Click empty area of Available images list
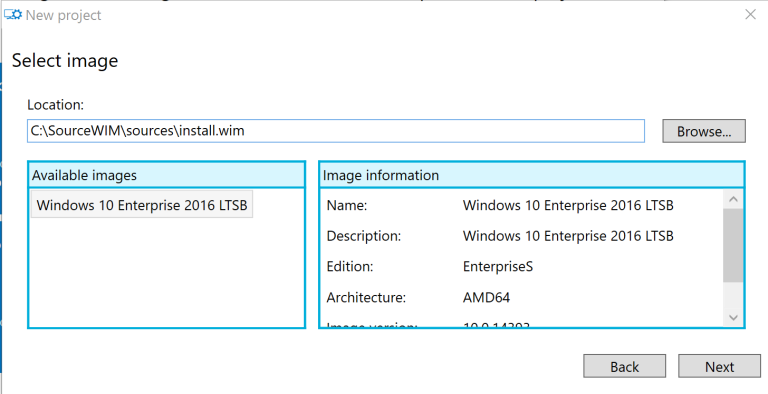This screenshot has width=768, height=394. pyautogui.click(x=167, y=274)
